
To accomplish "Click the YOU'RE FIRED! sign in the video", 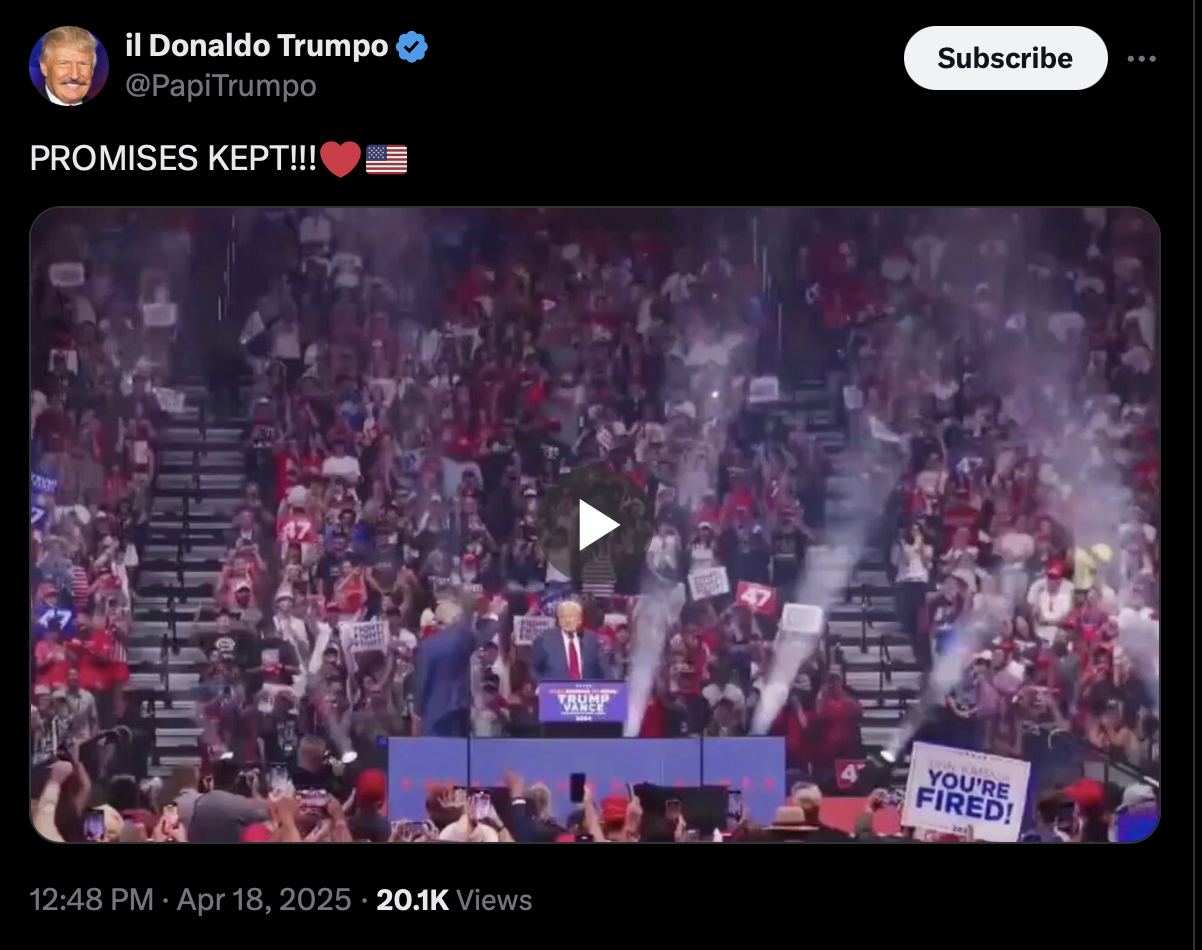I will [965, 791].
